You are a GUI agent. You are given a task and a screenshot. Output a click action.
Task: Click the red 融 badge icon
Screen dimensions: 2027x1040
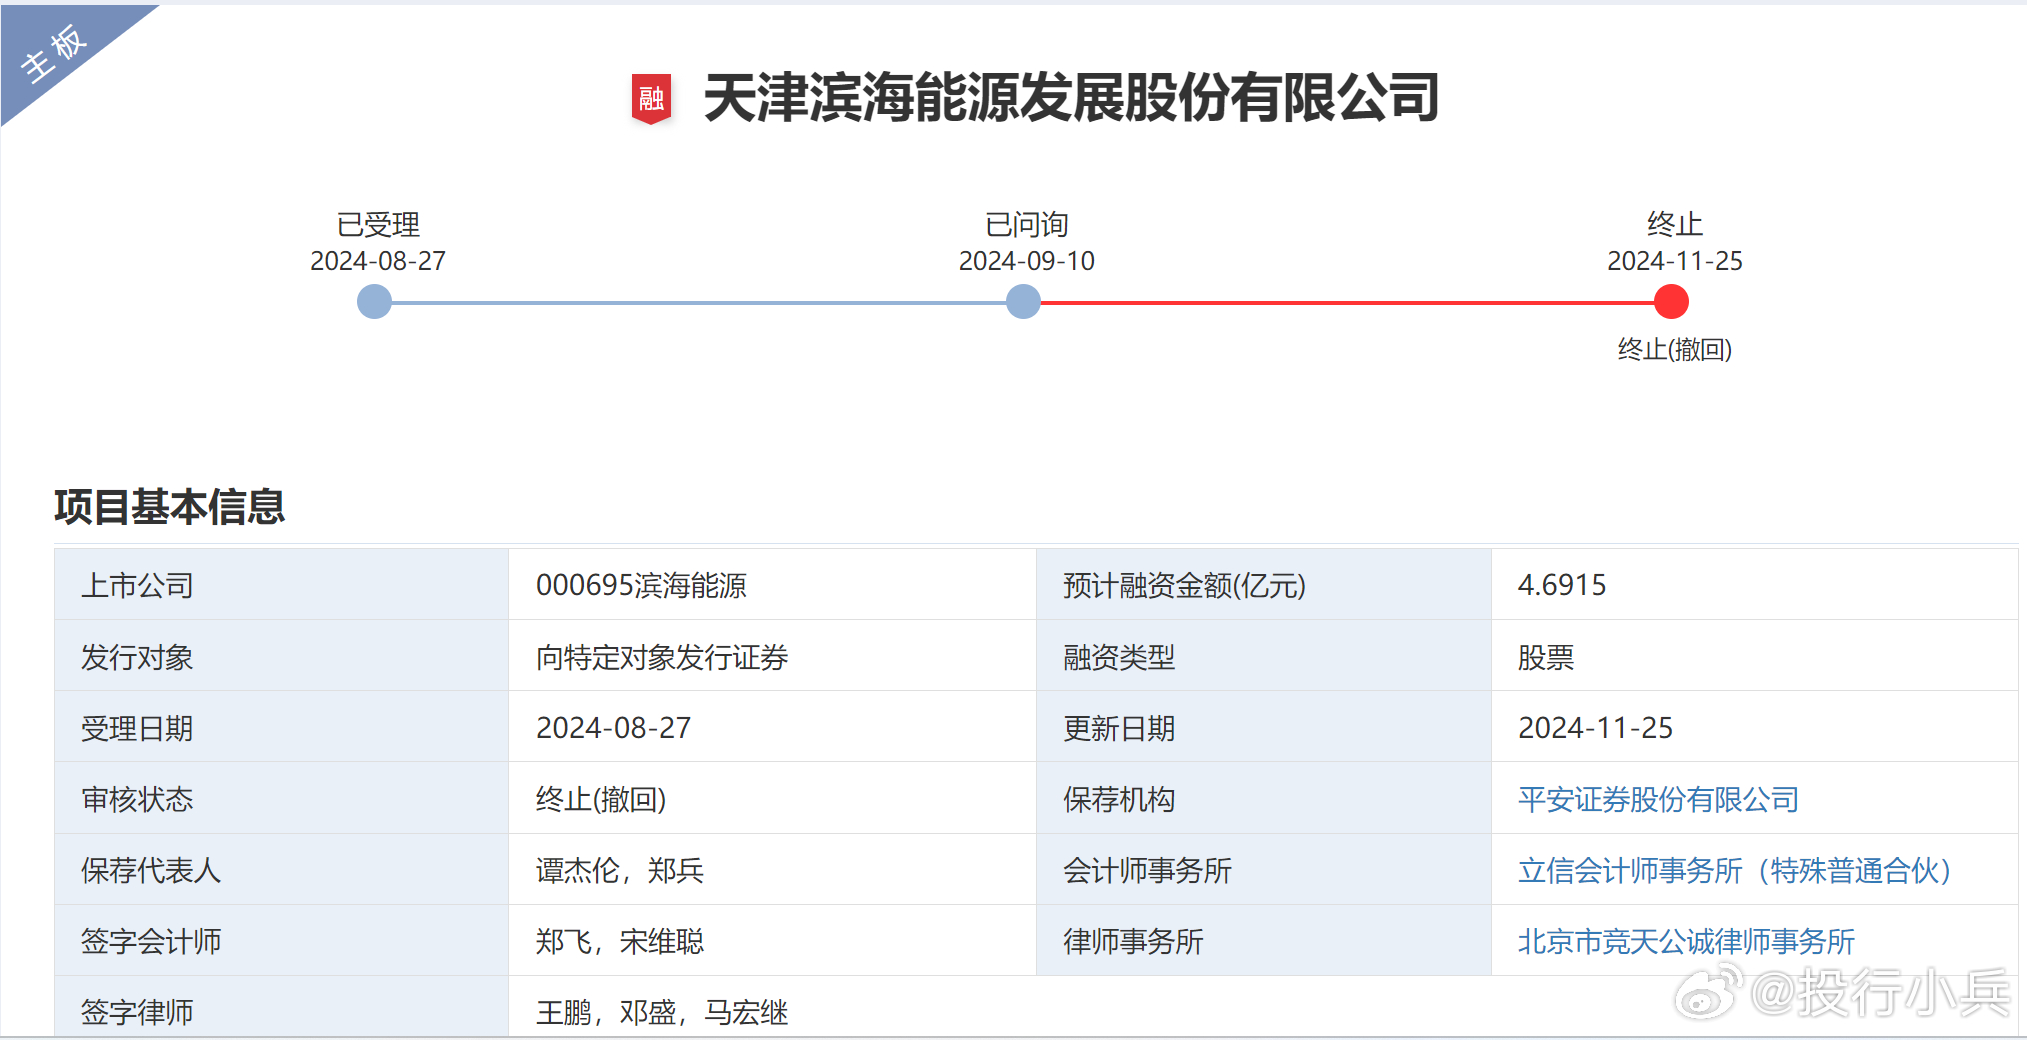pyautogui.click(x=651, y=99)
